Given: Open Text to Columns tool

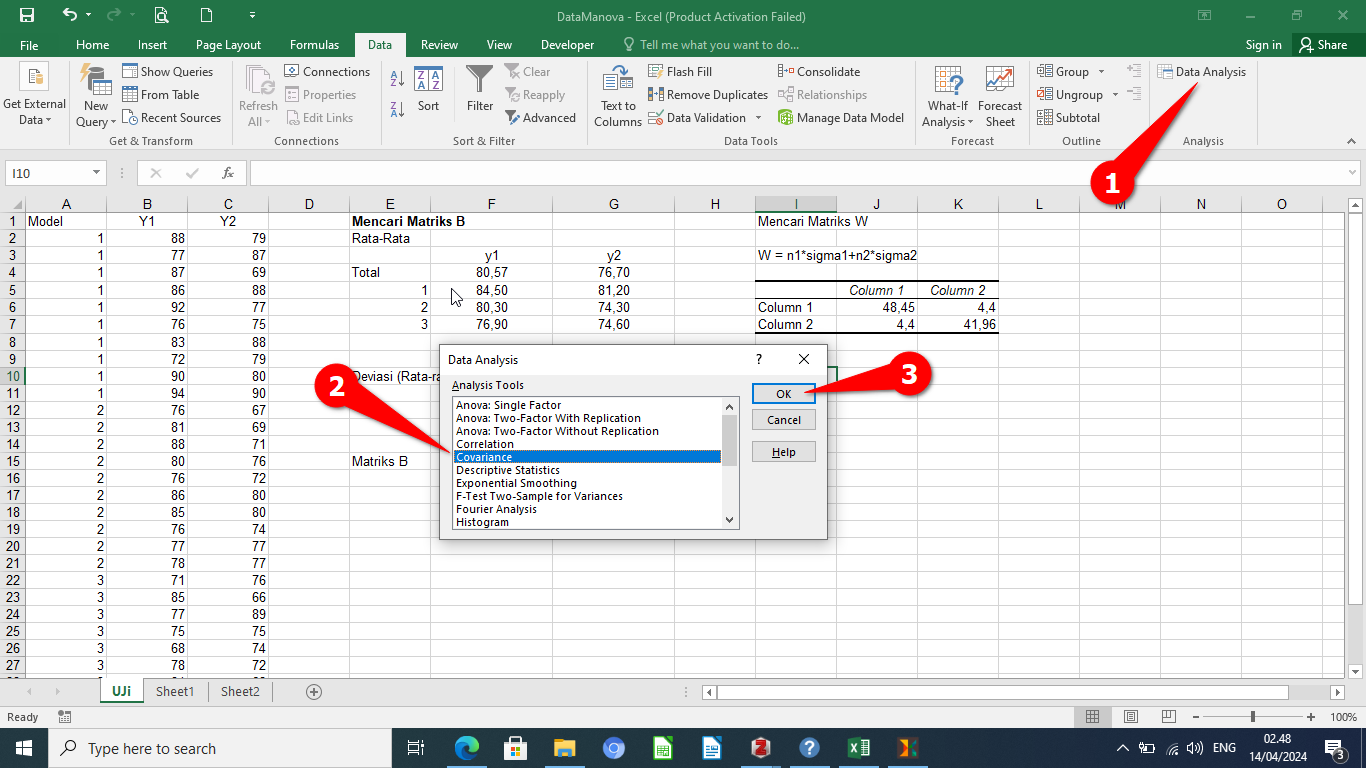Looking at the screenshot, I should tap(618, 97).
